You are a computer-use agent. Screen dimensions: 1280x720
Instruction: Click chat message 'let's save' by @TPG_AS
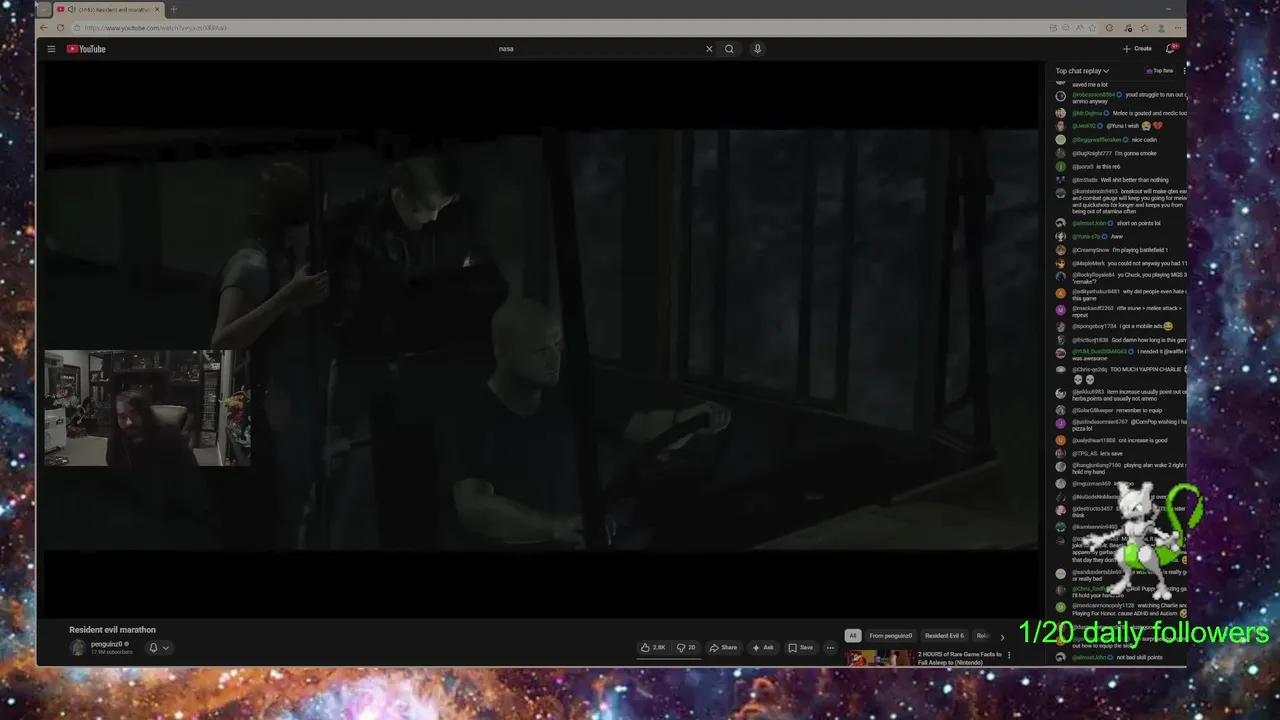(1111, 453)
